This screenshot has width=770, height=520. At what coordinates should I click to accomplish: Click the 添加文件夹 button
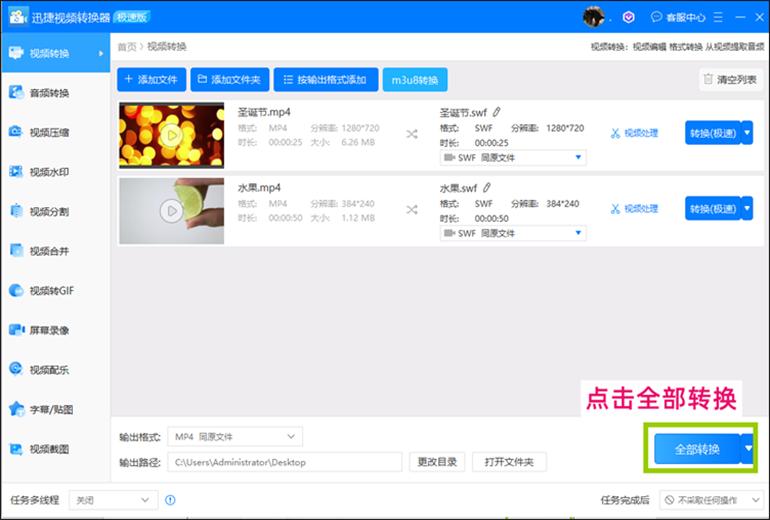pyautogui.click(x=229, y=80)
